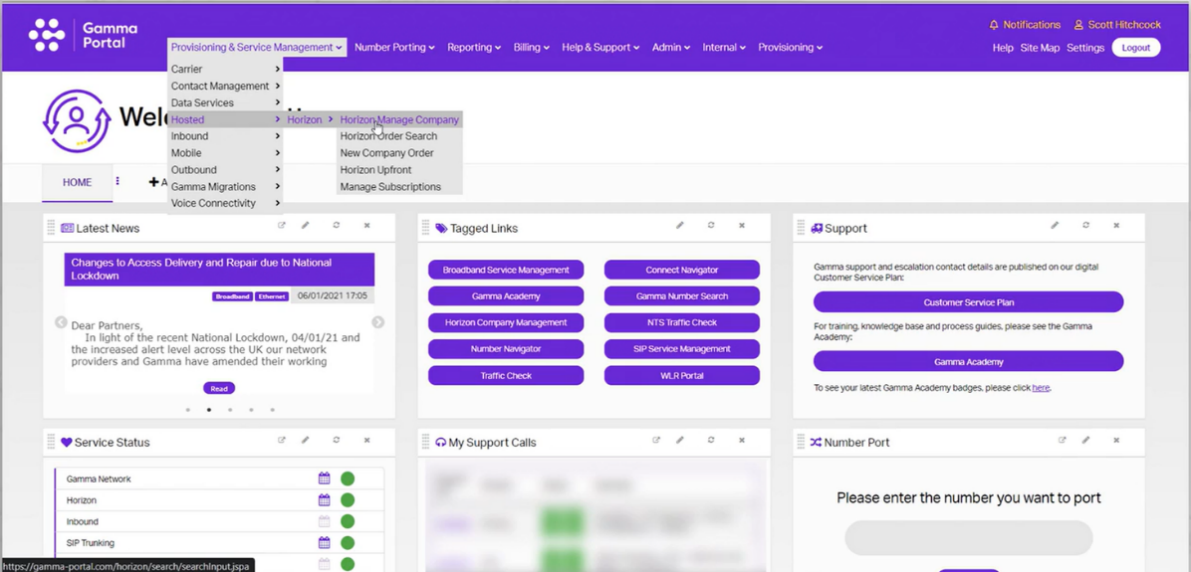Edit the Support widget with pencil icon
The width and height of the screenshot is (1191, 572).
tap(1055, 226)
